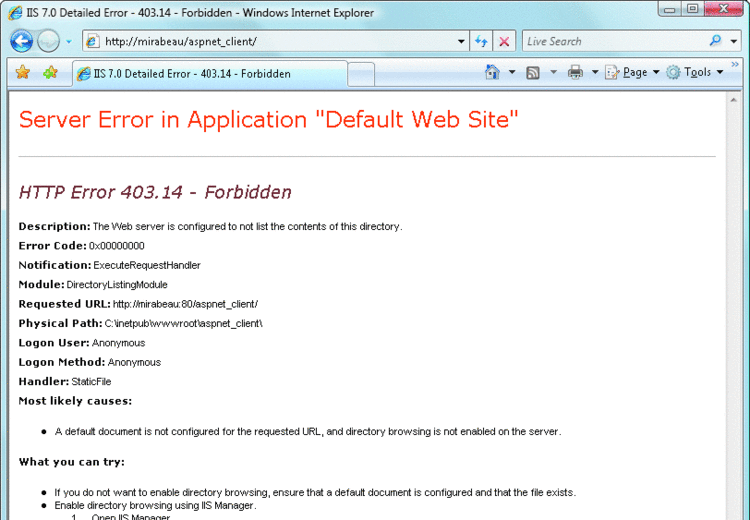Click the Logon Method 'Anonymous' value
The height and width of the screenshot is (520, 750).
(x=134, y=363)
